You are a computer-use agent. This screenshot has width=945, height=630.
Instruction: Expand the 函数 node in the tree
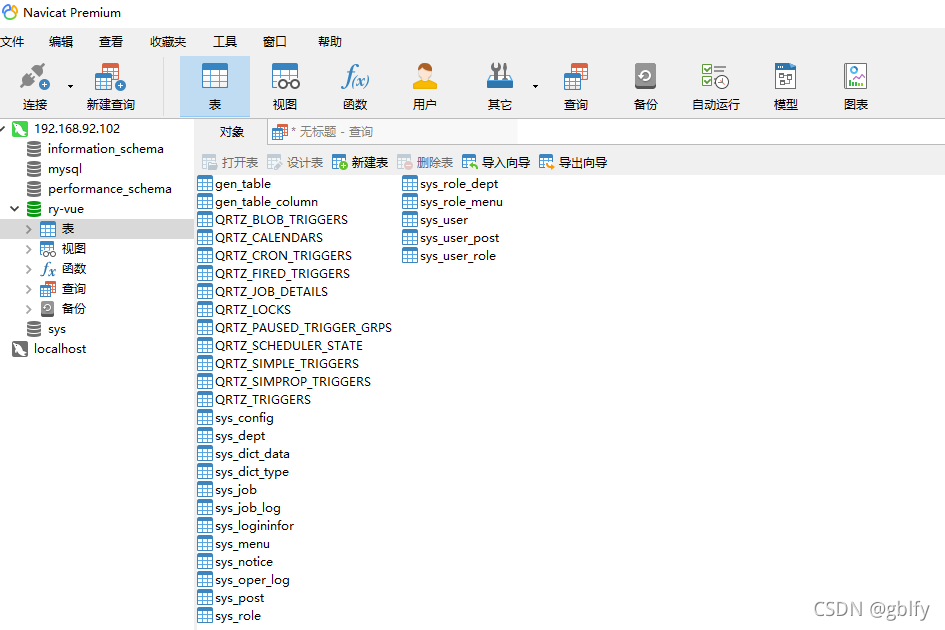[x=28, y=269]
